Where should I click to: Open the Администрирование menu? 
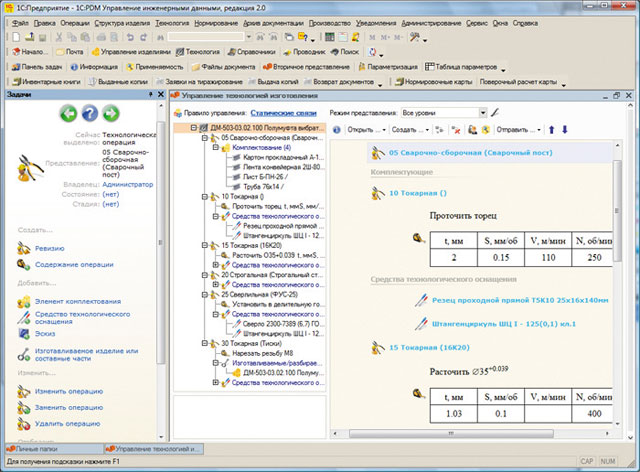point(431,23)
